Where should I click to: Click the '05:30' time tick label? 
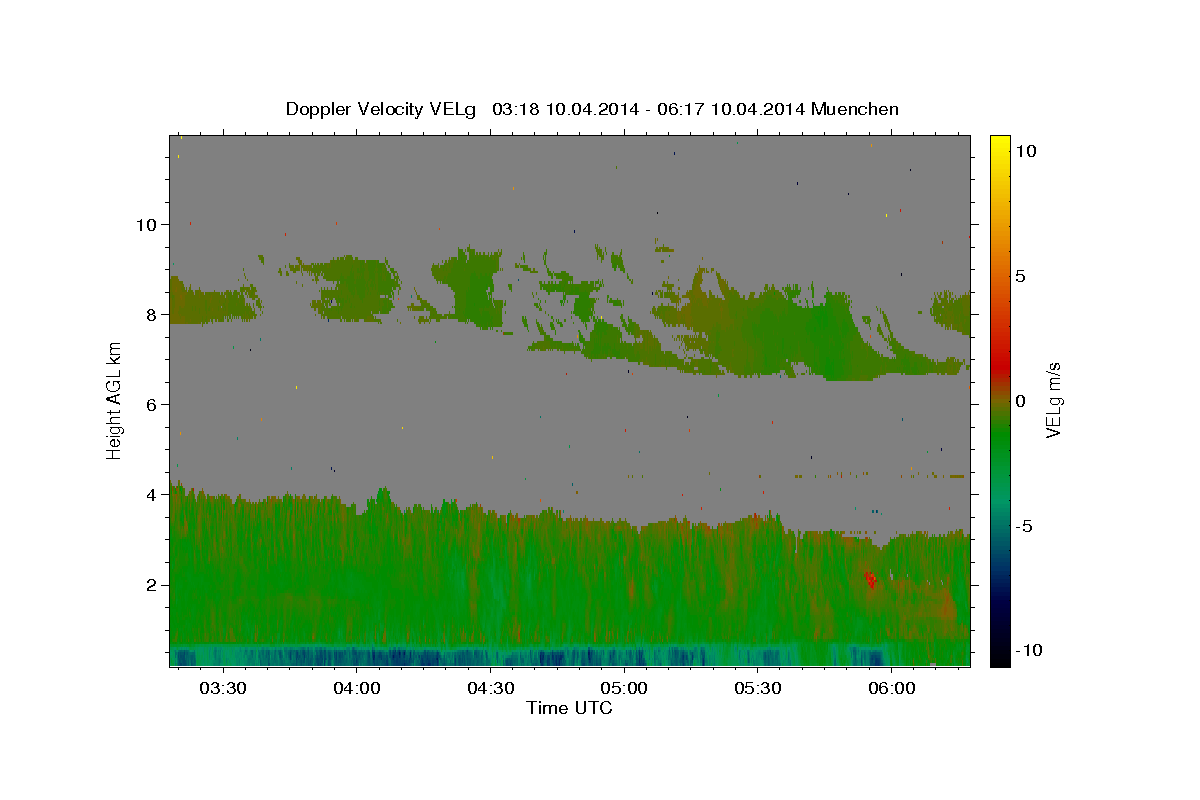[758, 689]
